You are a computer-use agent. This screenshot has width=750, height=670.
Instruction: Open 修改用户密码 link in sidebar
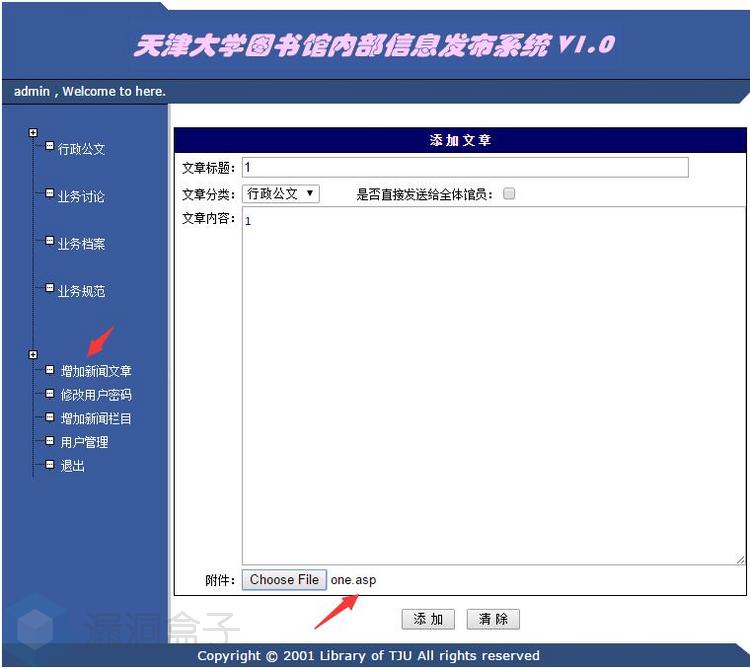pos(96,395)
